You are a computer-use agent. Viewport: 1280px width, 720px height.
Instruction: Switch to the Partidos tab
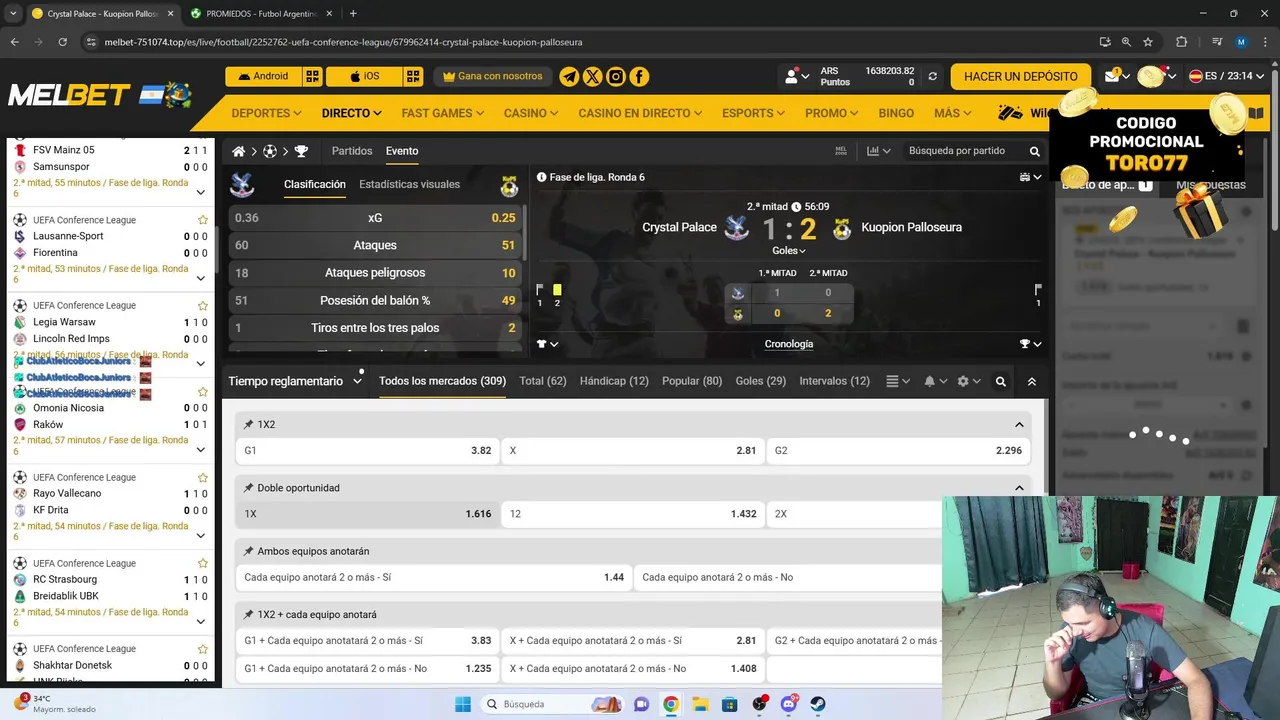click(x=352, y=151)
